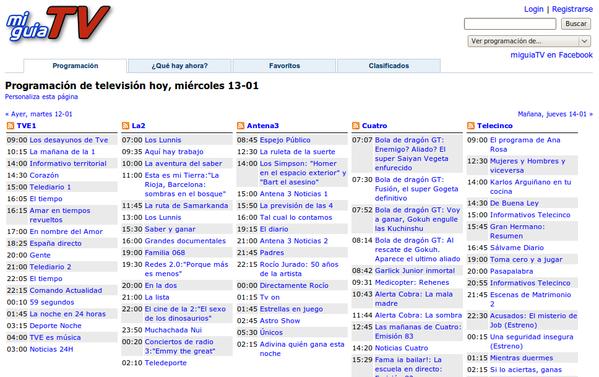Go to Mañana, jueves 14-01
Image resolution: width=599 pixels, height=377 pixels.
(x=555, y=114)
